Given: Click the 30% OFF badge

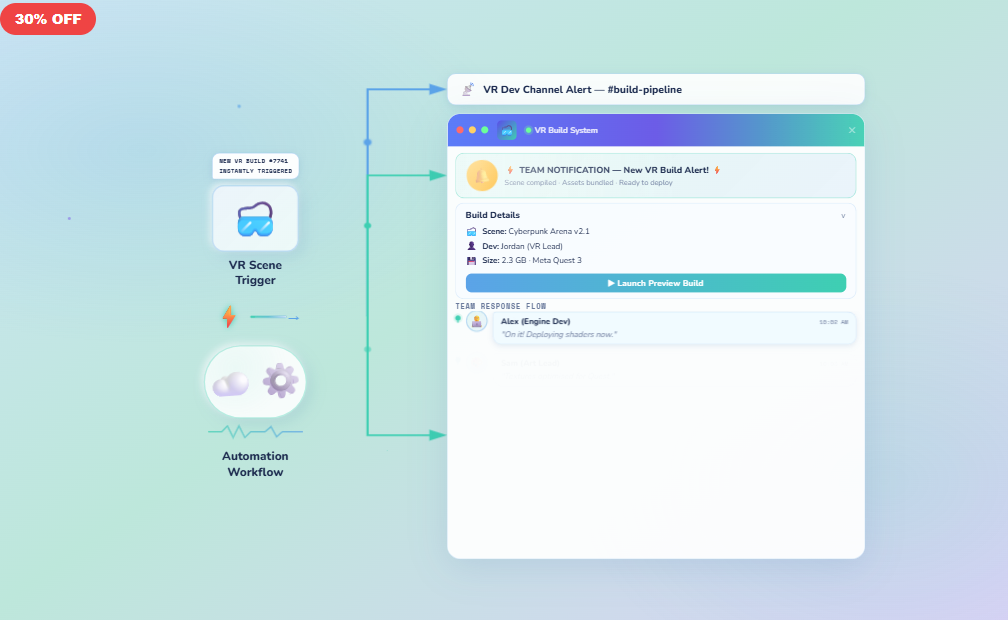Looking at the screenshot, I should pos(48,18).
